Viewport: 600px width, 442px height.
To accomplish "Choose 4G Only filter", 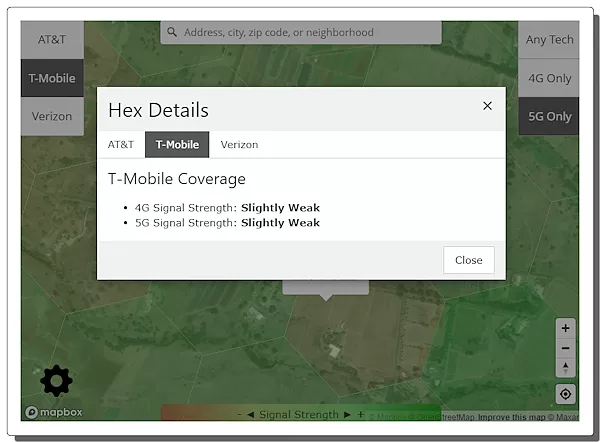I will [549, 78].
